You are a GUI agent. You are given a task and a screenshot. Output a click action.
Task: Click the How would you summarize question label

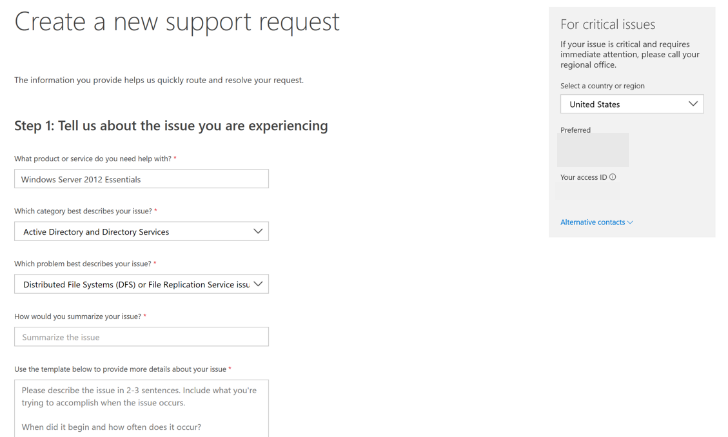(x=78, y=317)
